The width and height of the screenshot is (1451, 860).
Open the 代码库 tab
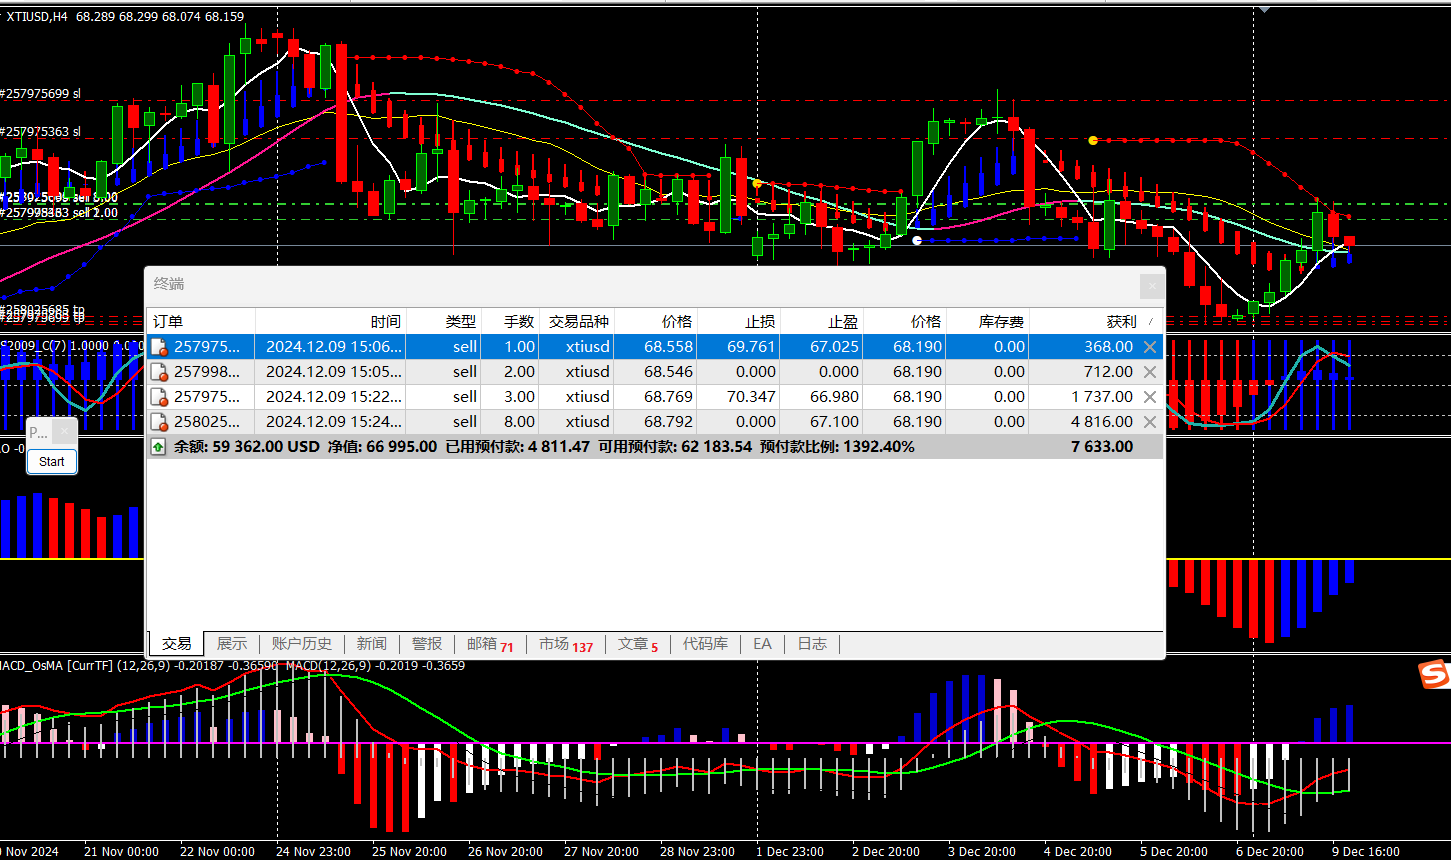point(706,644)
